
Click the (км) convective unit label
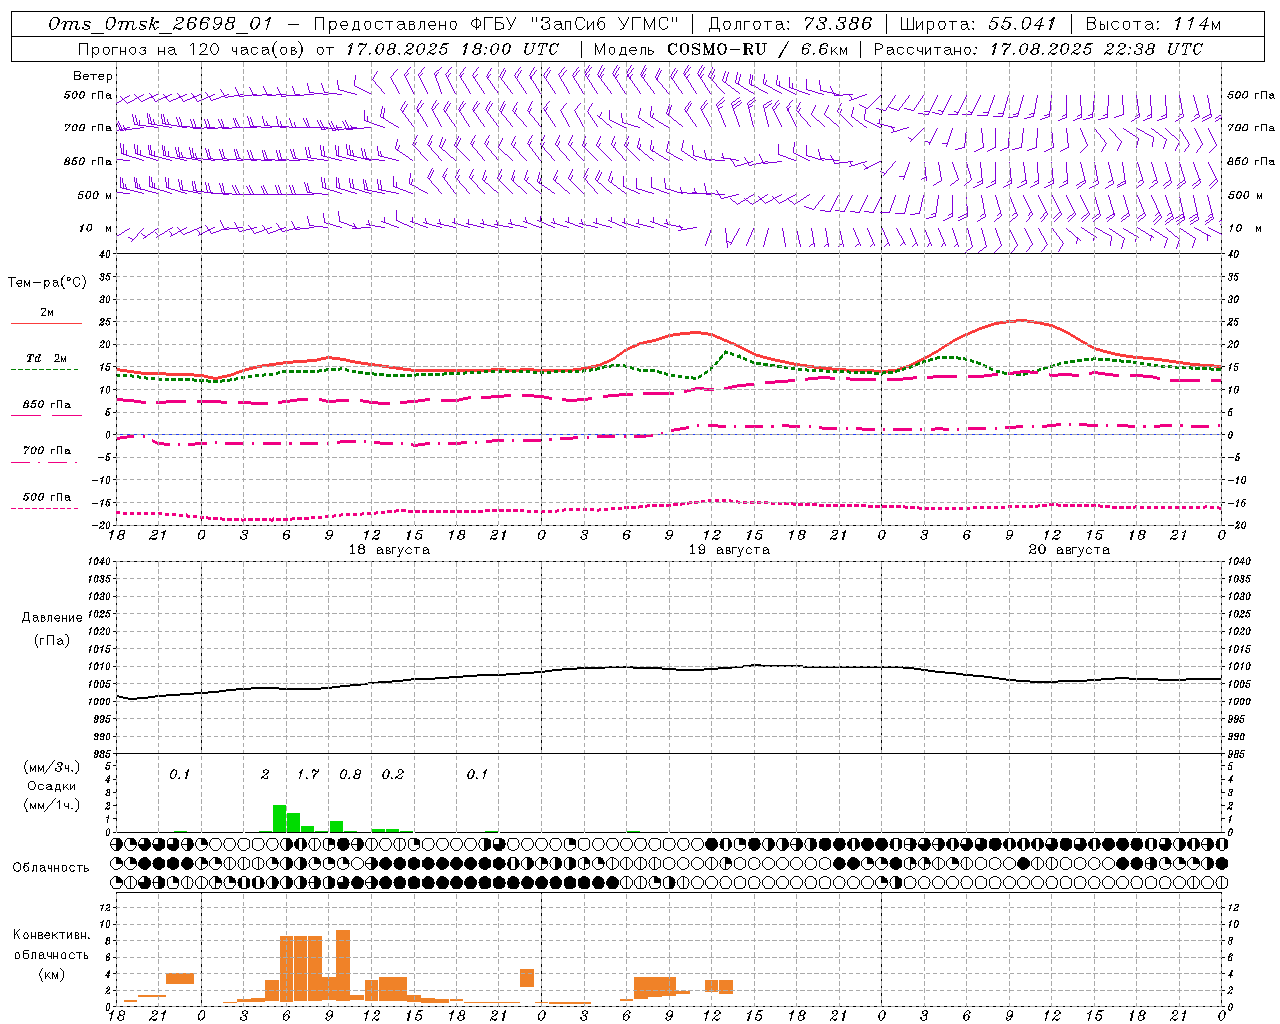52,974
